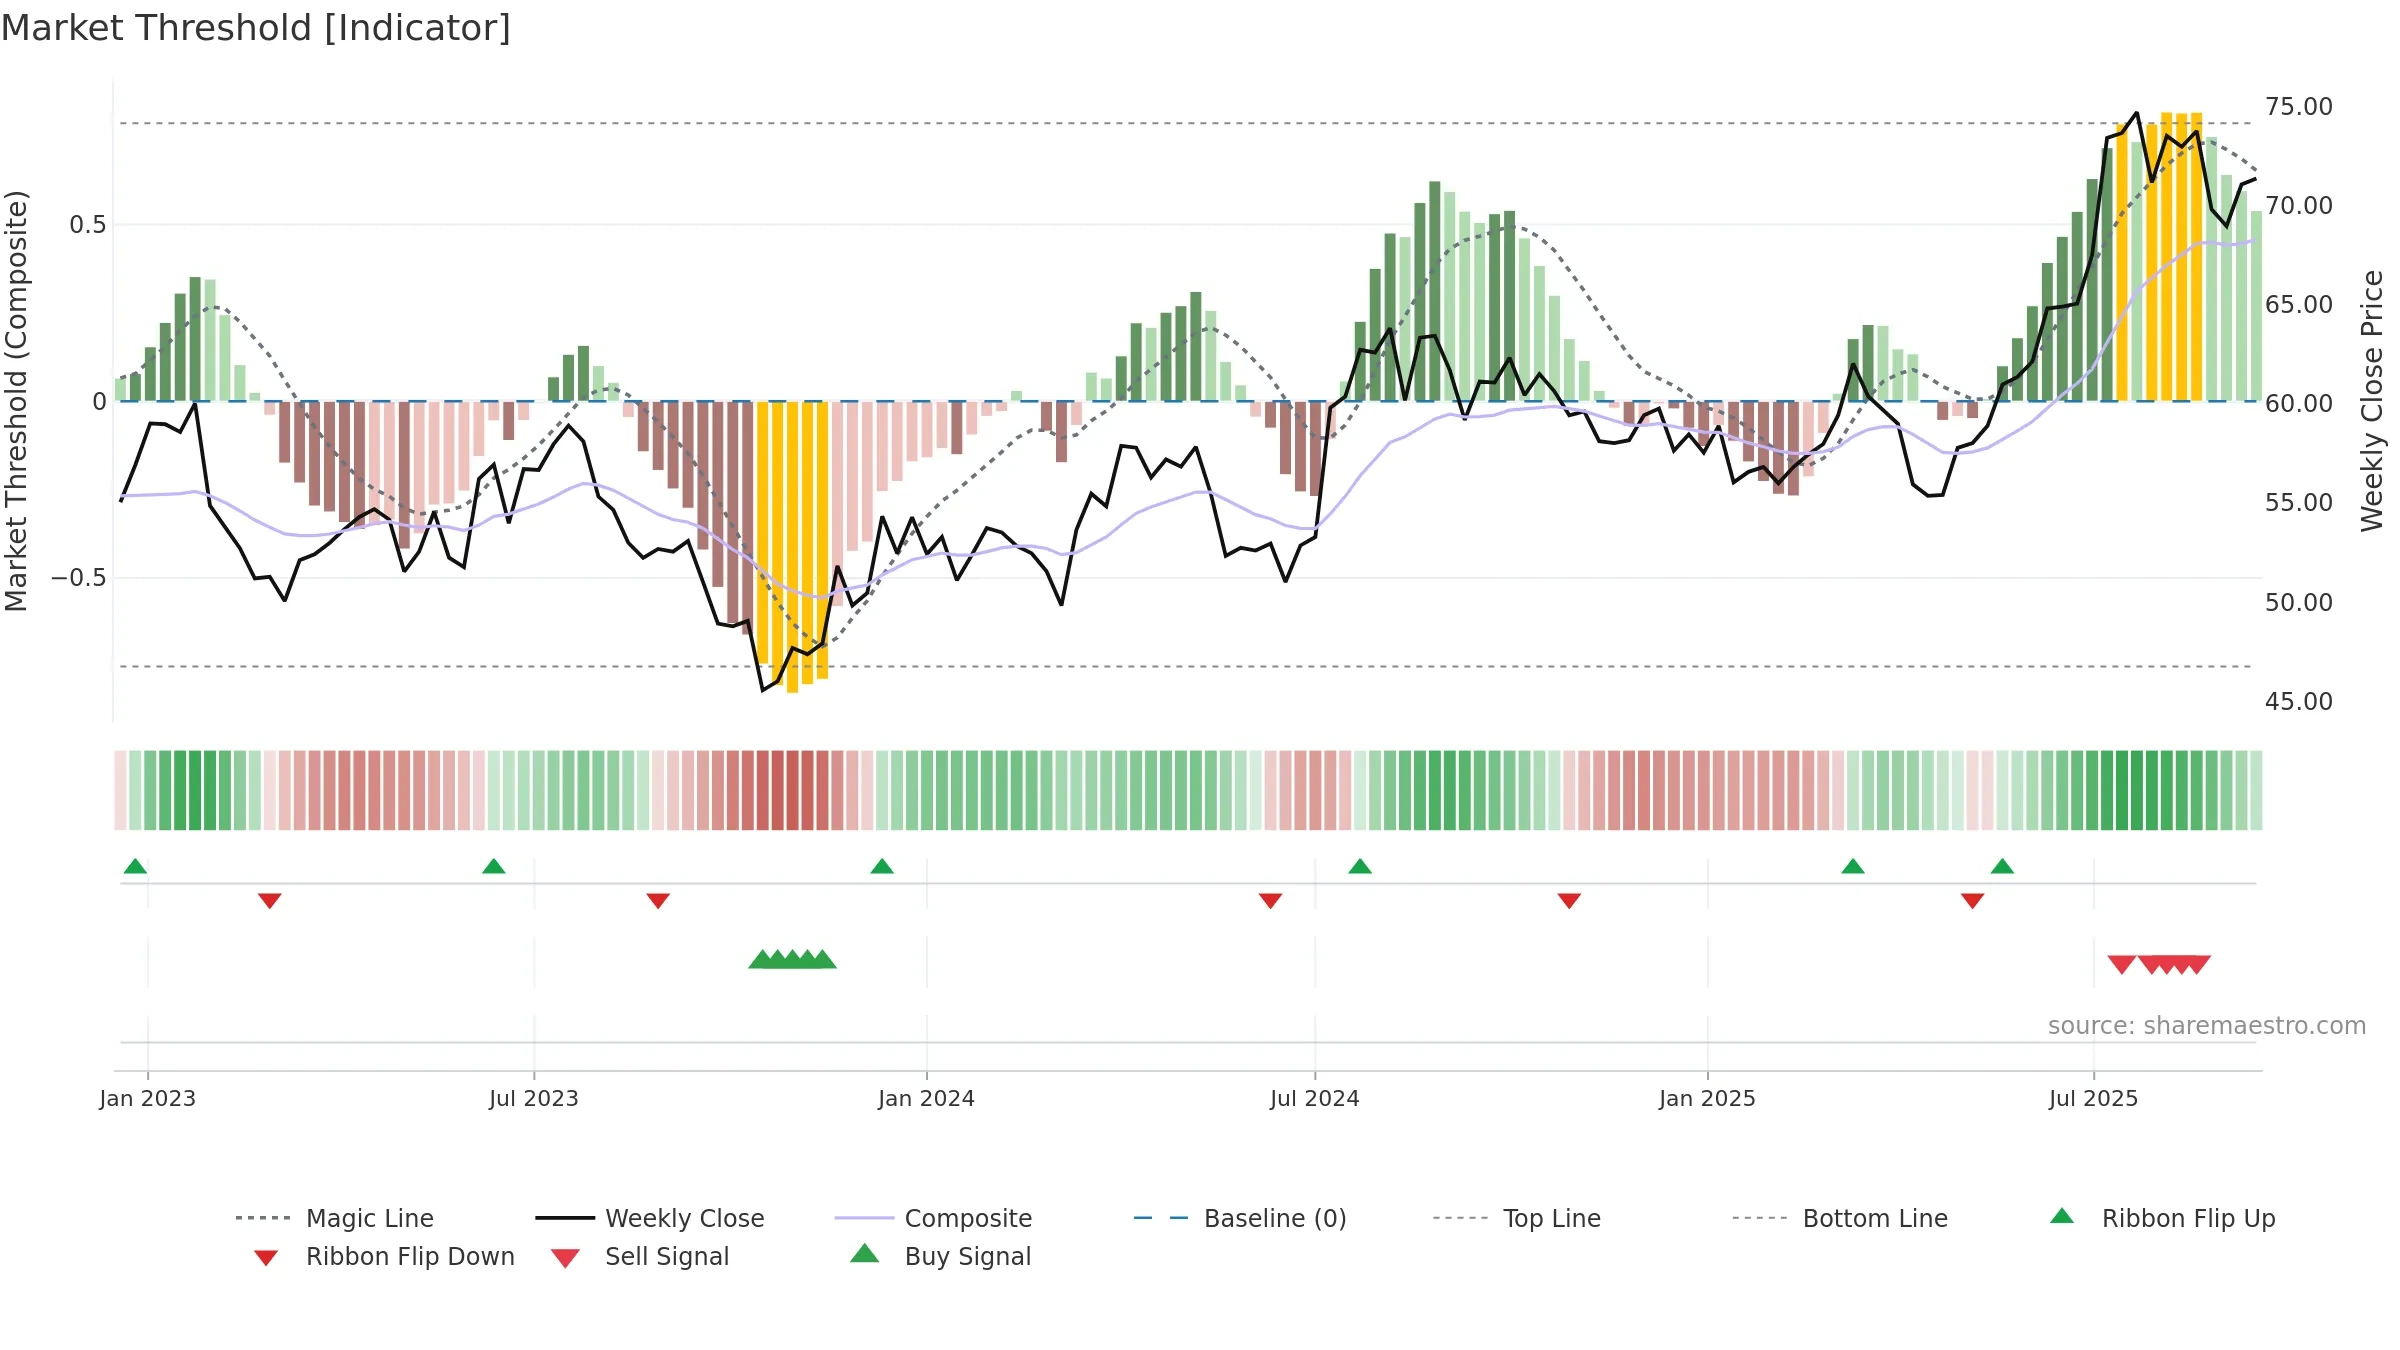
Task: Click the Ribbon Flip Up legend triangle icon
Action: (x=2062, y=1216)
